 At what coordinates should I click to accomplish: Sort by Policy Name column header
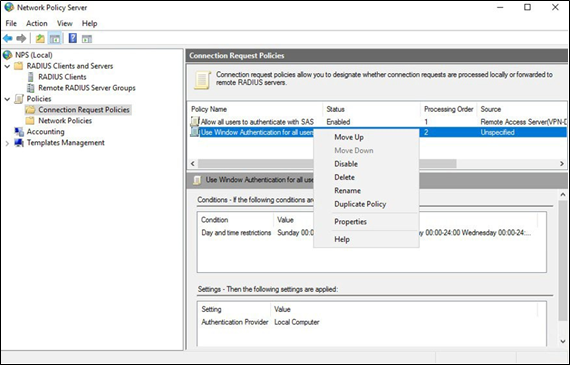coord(256,109)
